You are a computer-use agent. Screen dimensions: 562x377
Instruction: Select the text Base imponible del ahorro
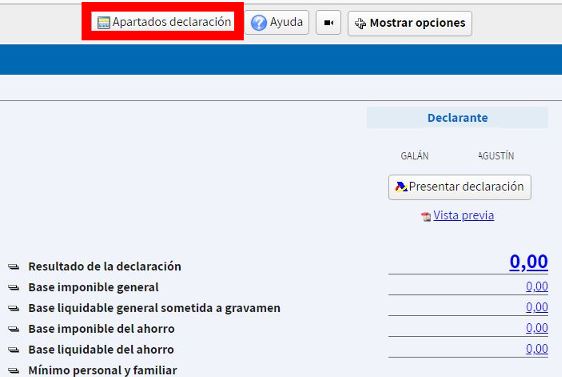click(101, 329)
